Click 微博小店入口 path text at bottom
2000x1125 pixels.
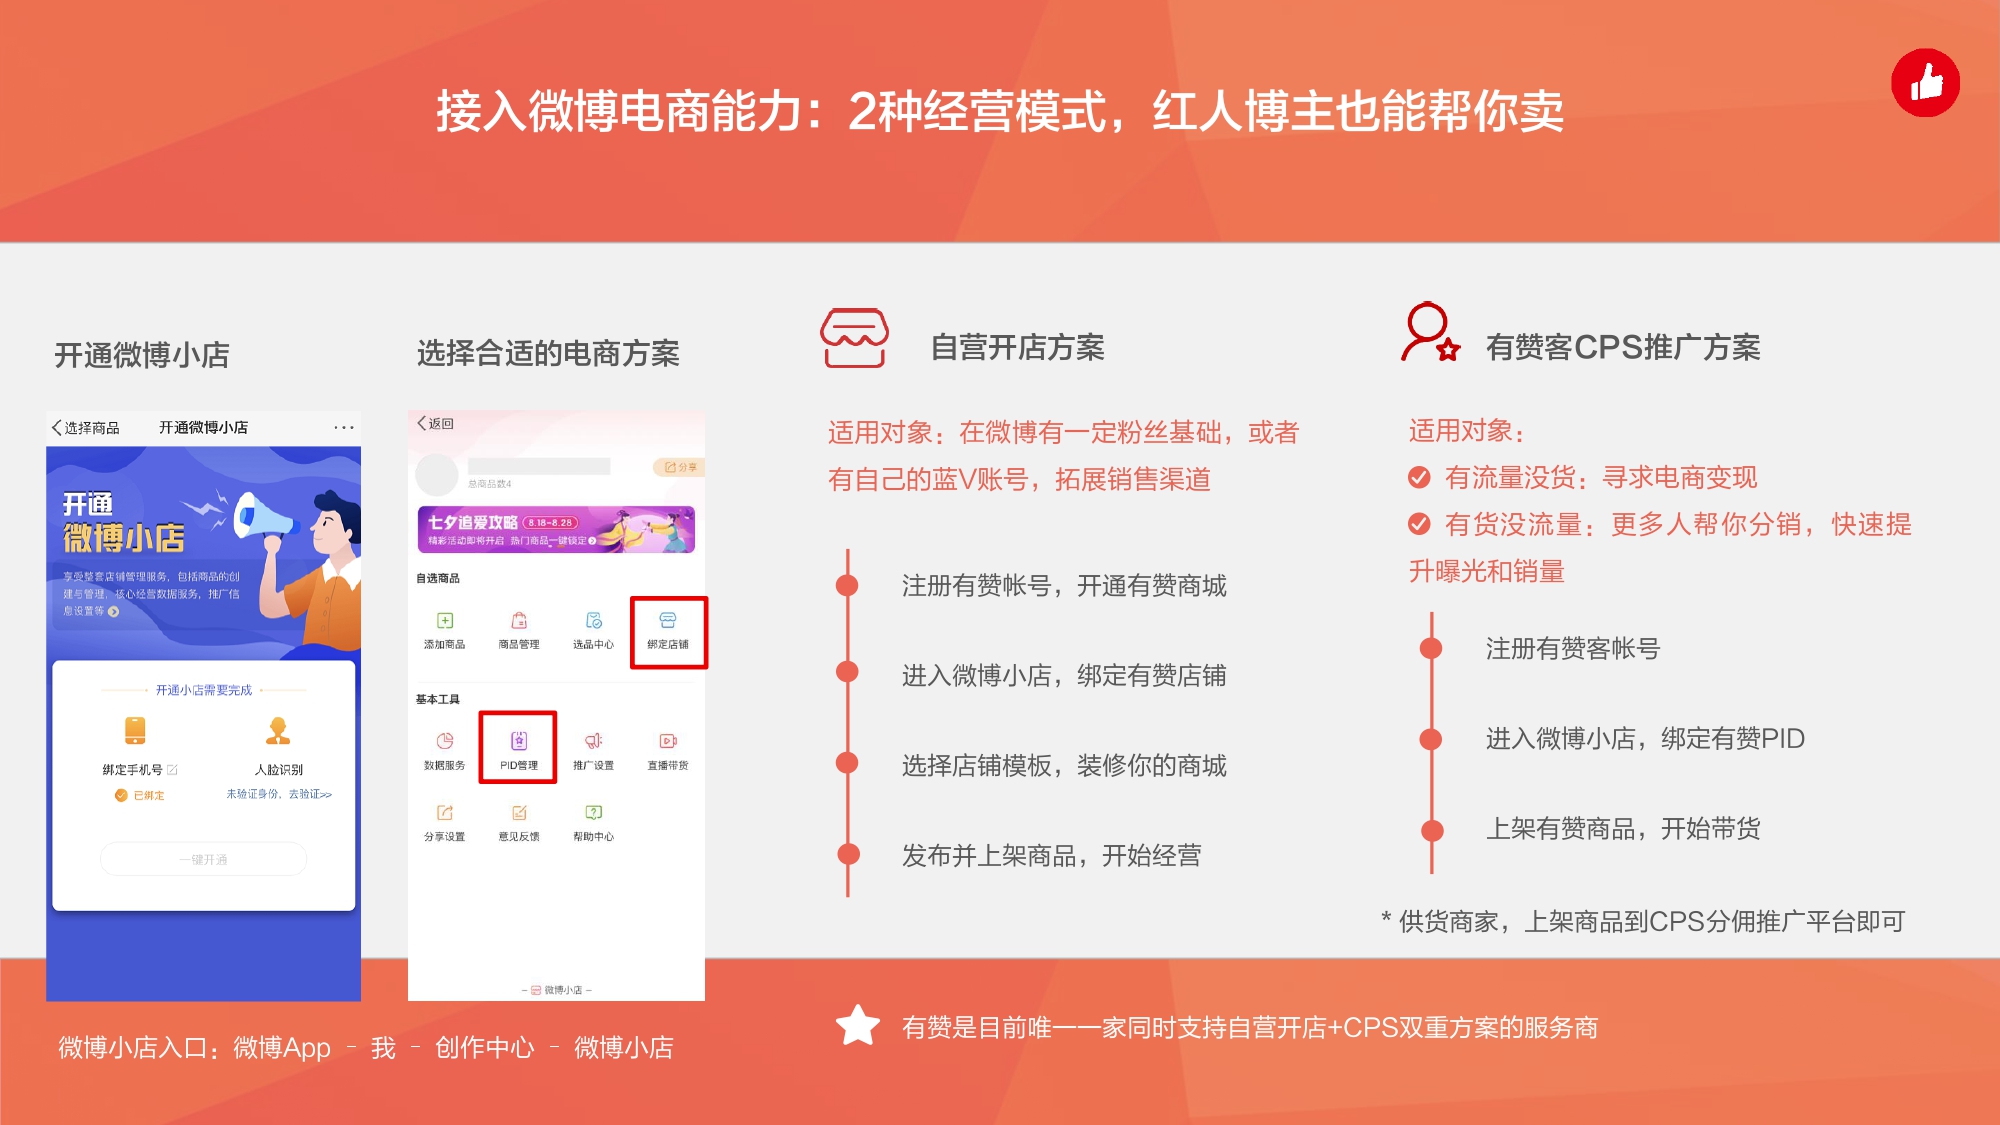pyautogui.click(x=366, y=1048)
